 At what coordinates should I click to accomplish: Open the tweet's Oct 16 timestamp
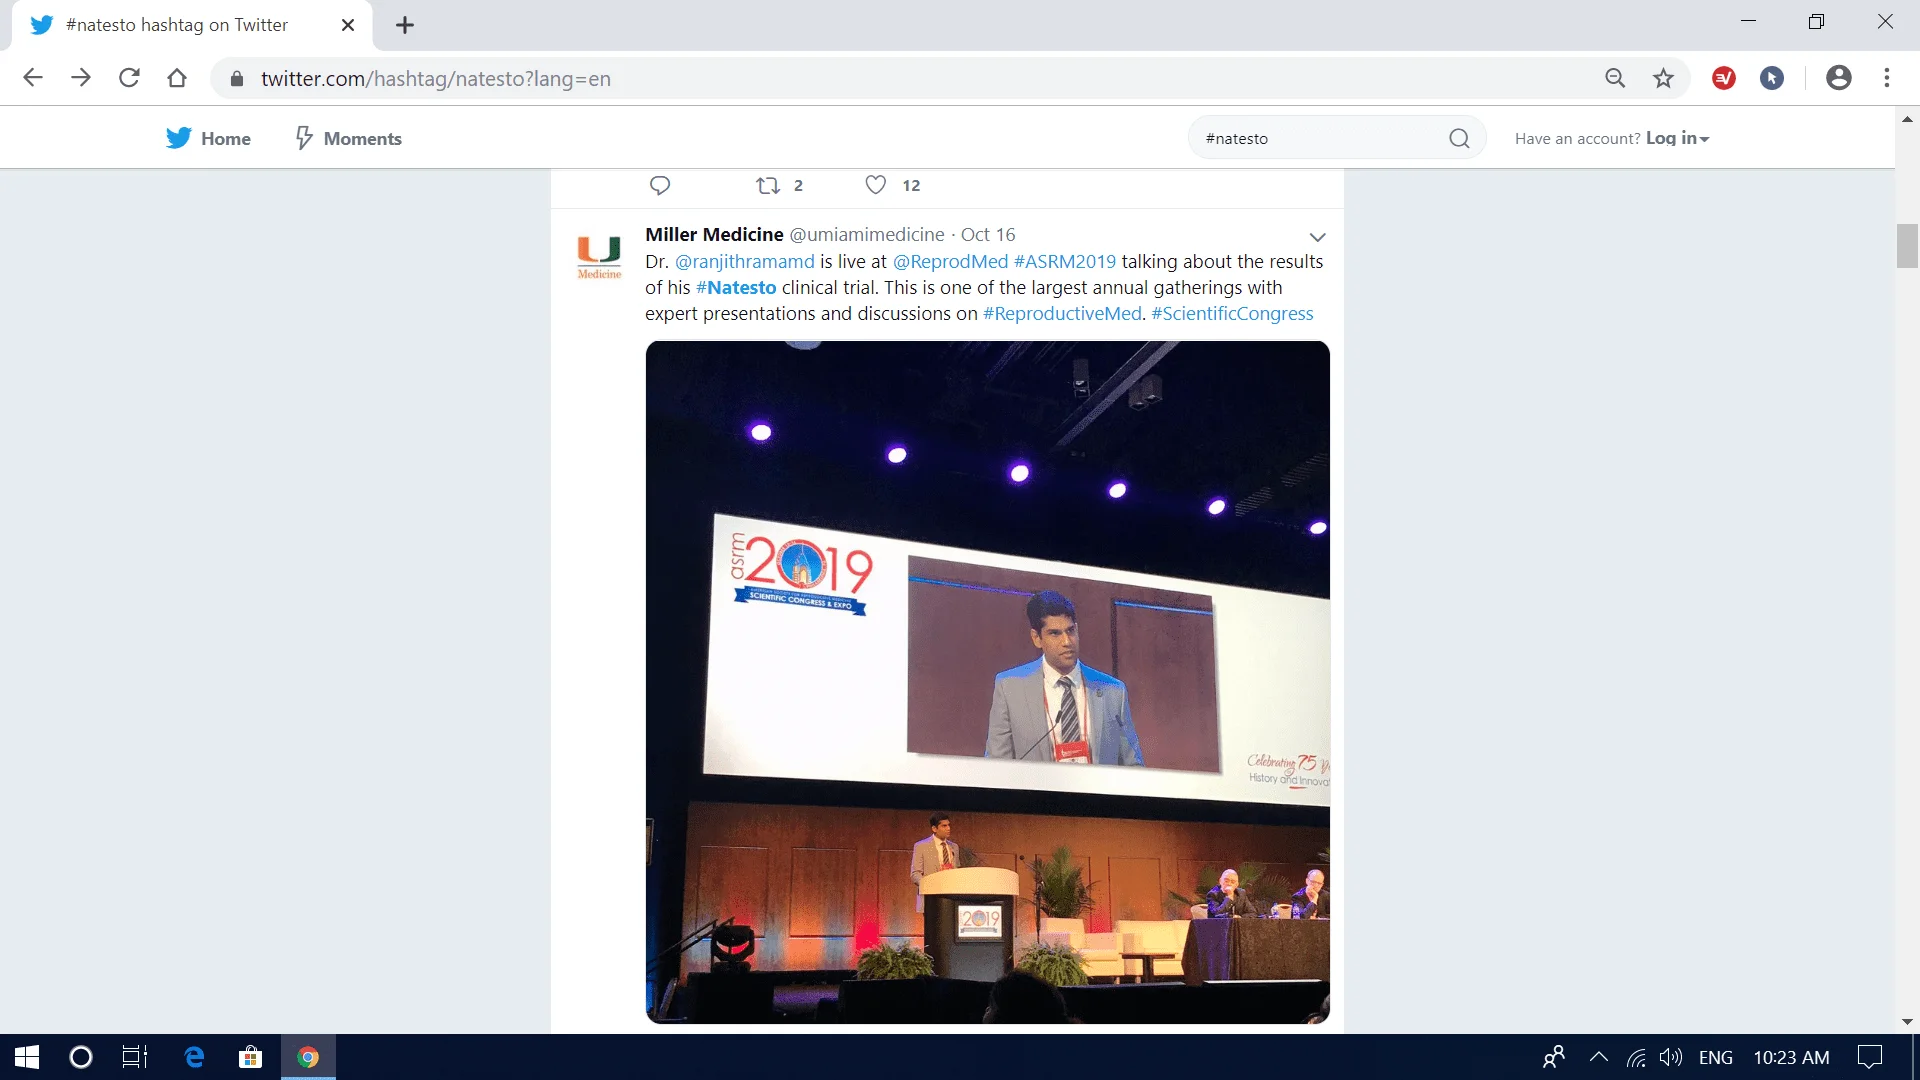pyautogui.click(x=988, y=234)
